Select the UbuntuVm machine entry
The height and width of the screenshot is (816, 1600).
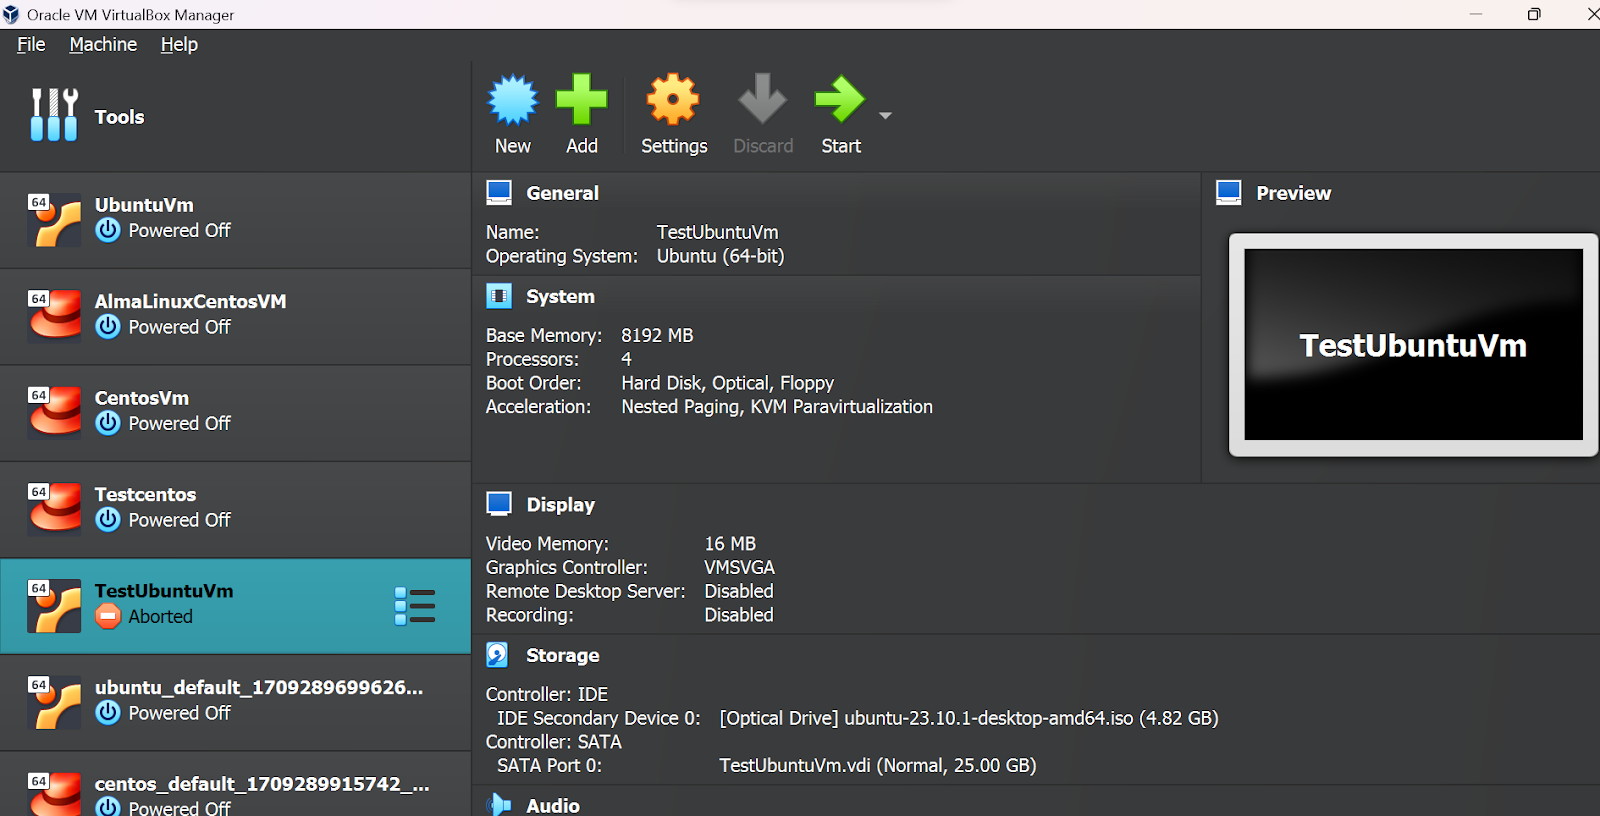235,220
